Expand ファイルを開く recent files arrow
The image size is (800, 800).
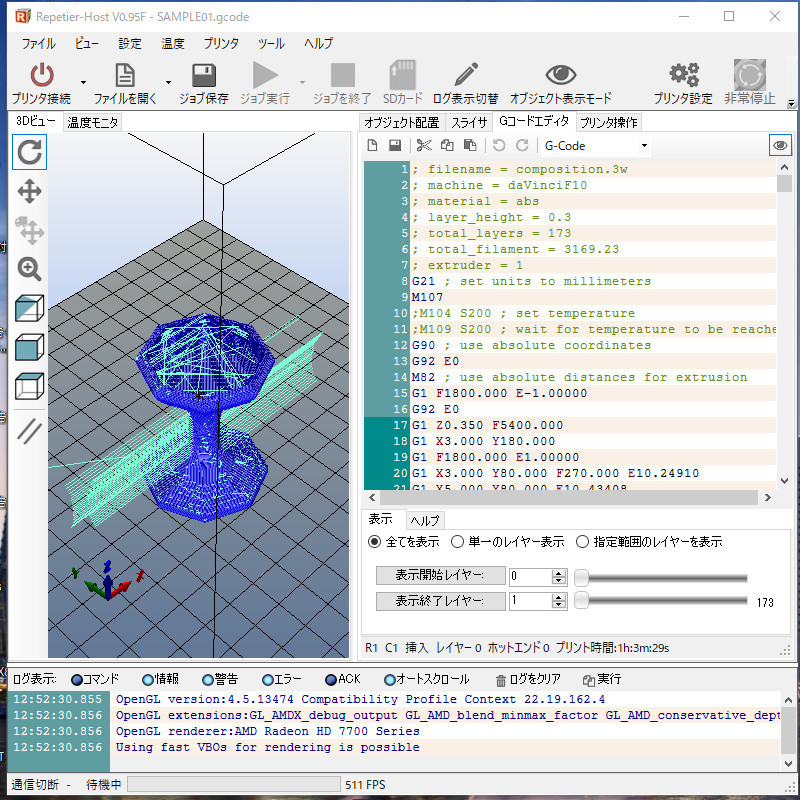tap(168, 82)
